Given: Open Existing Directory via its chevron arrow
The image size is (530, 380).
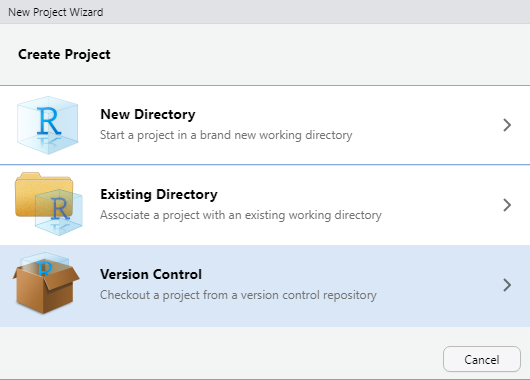Looking at the screenshot, I should click(507, 205).
